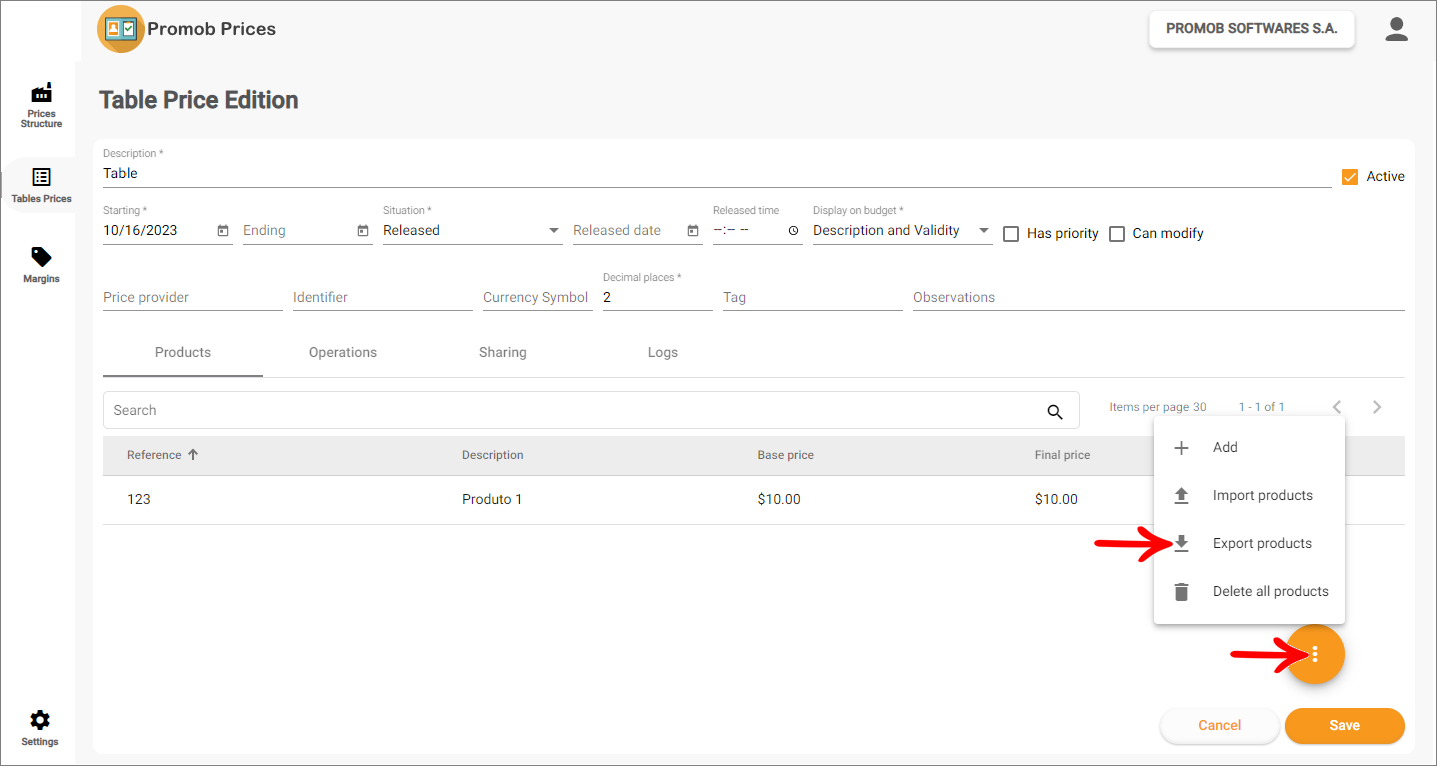This screenshot has width=1437, height=767.
Task: Click the orange three-dot action button
Action: [x=1315, y=654]
